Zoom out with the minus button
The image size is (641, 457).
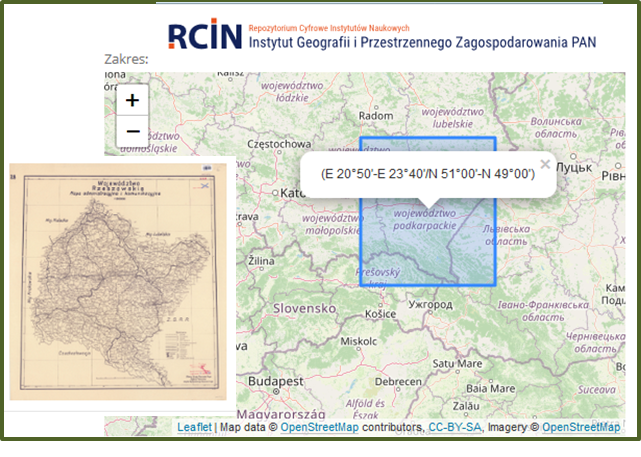click(x=132, y=130)
